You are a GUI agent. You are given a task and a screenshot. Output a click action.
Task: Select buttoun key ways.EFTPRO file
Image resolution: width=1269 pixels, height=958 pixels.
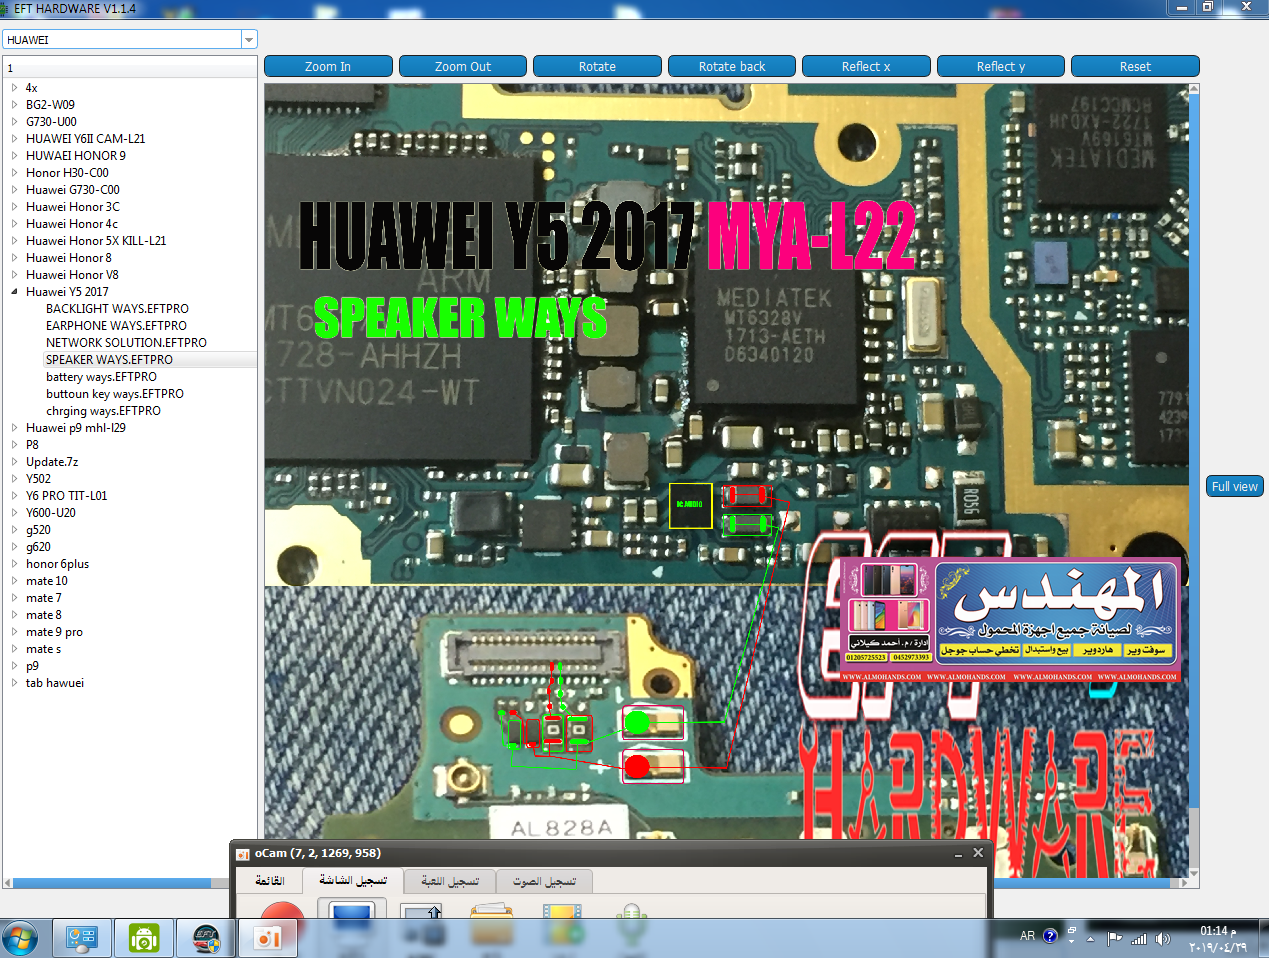(x=115, y=394)
